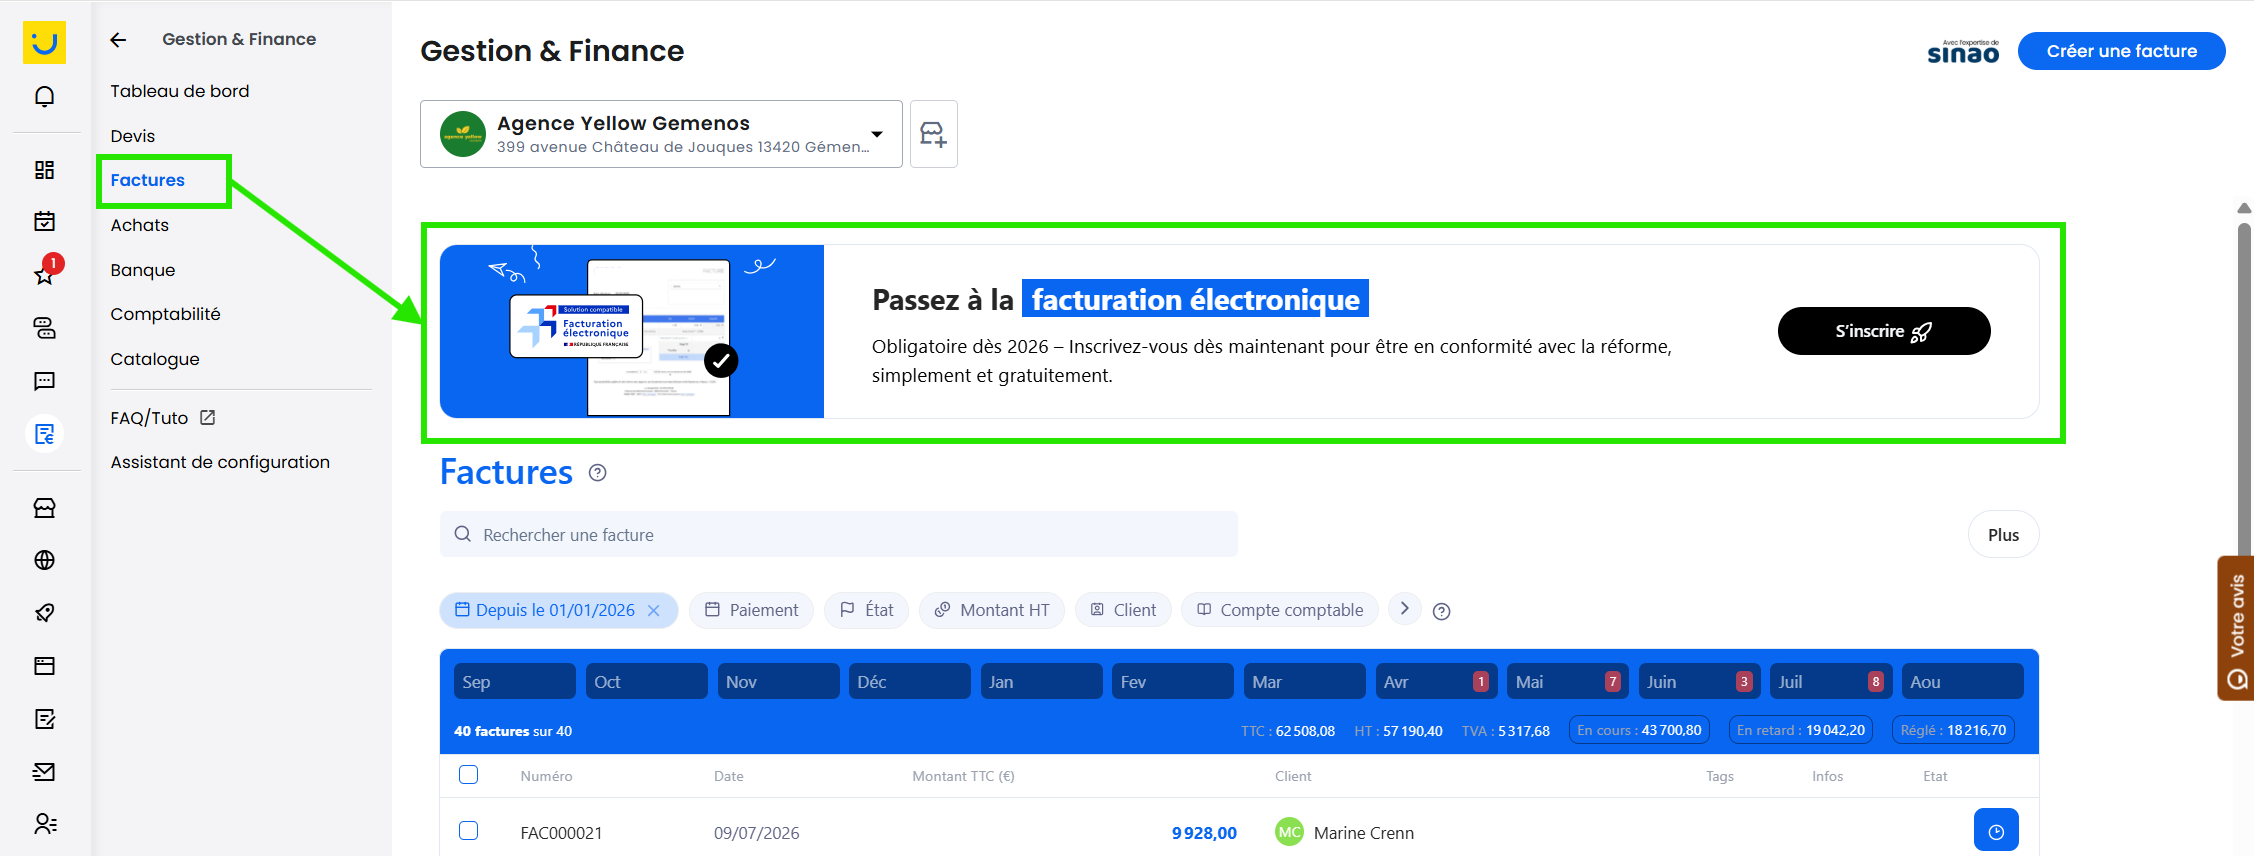
Task: Filter by the En cours amount chip
Action: pos(1639,730)
